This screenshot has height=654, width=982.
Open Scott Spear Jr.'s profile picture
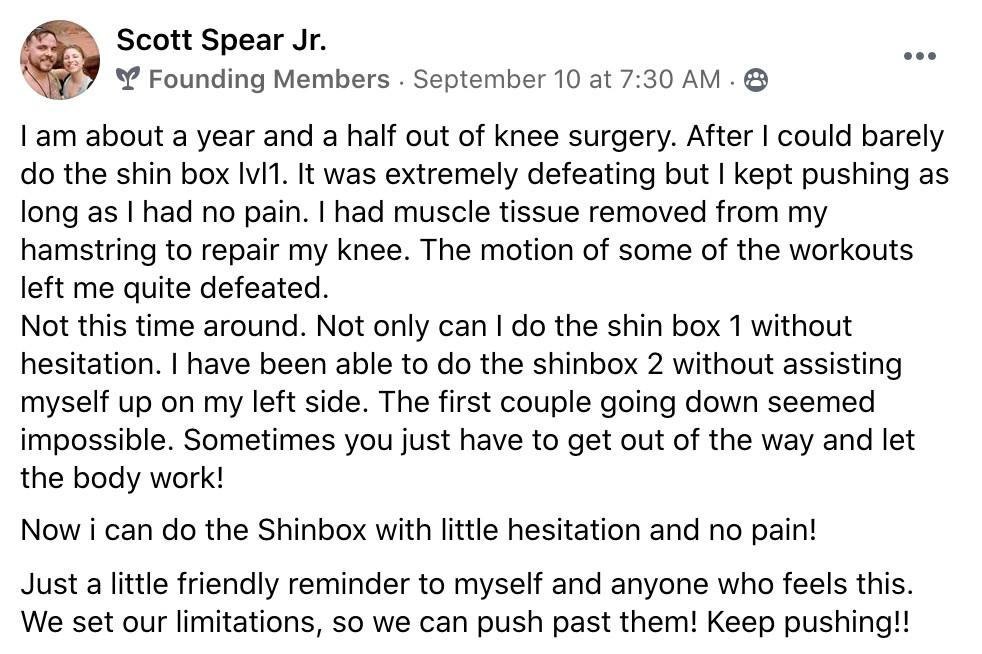(x=60, y=60)
